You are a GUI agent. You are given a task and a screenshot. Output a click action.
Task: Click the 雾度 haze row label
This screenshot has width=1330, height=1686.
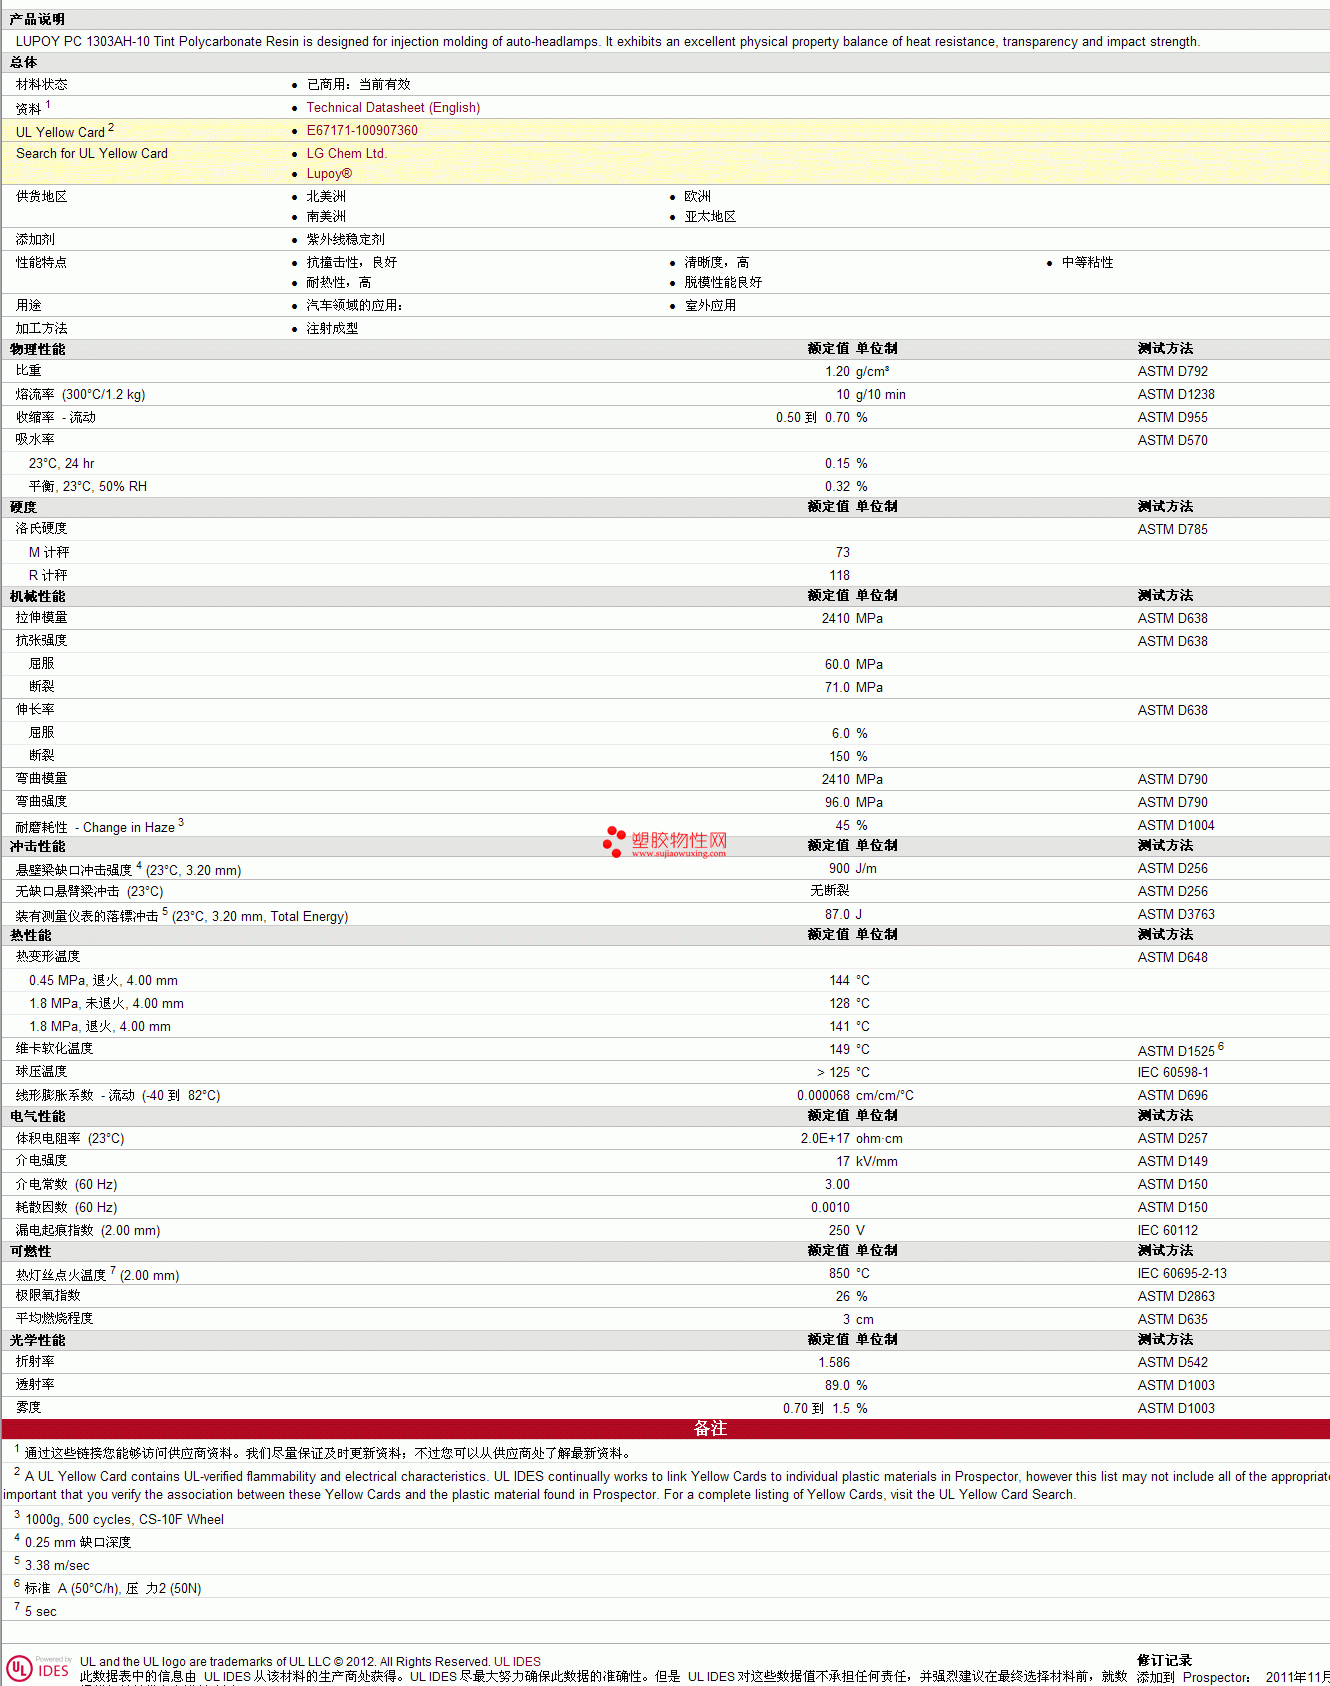point(28,1408)
